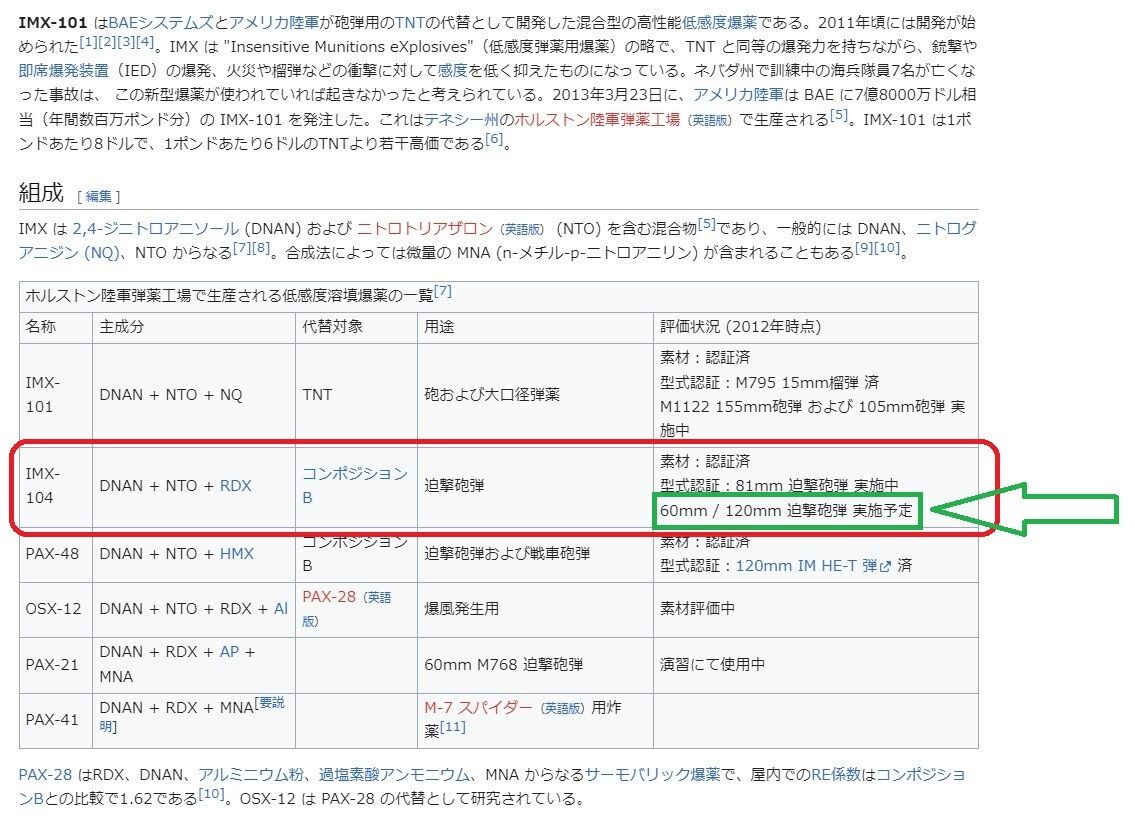The width and height of the screenshot is (1146, 829).
Task: Jump to citation [11] in PAX-41 row
Action: click(x=452, y=727)
